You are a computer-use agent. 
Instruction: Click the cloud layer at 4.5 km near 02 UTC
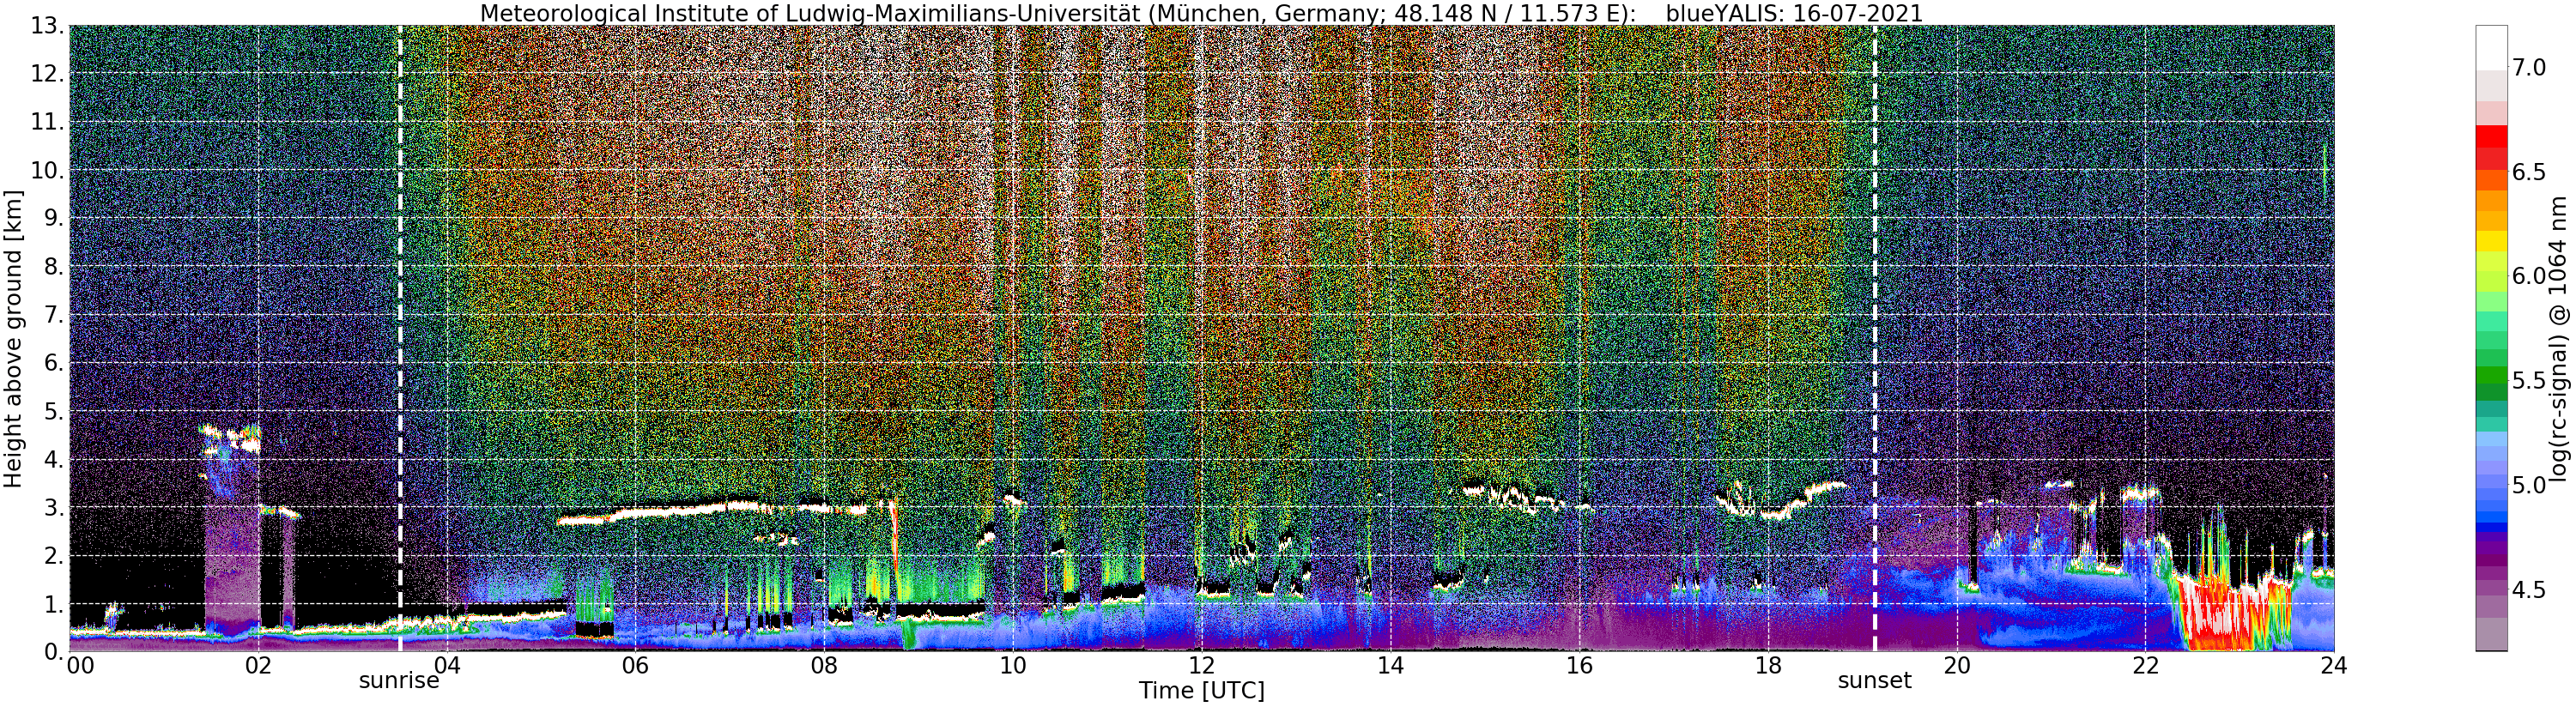pyautogui.click(x=230, y=438)
